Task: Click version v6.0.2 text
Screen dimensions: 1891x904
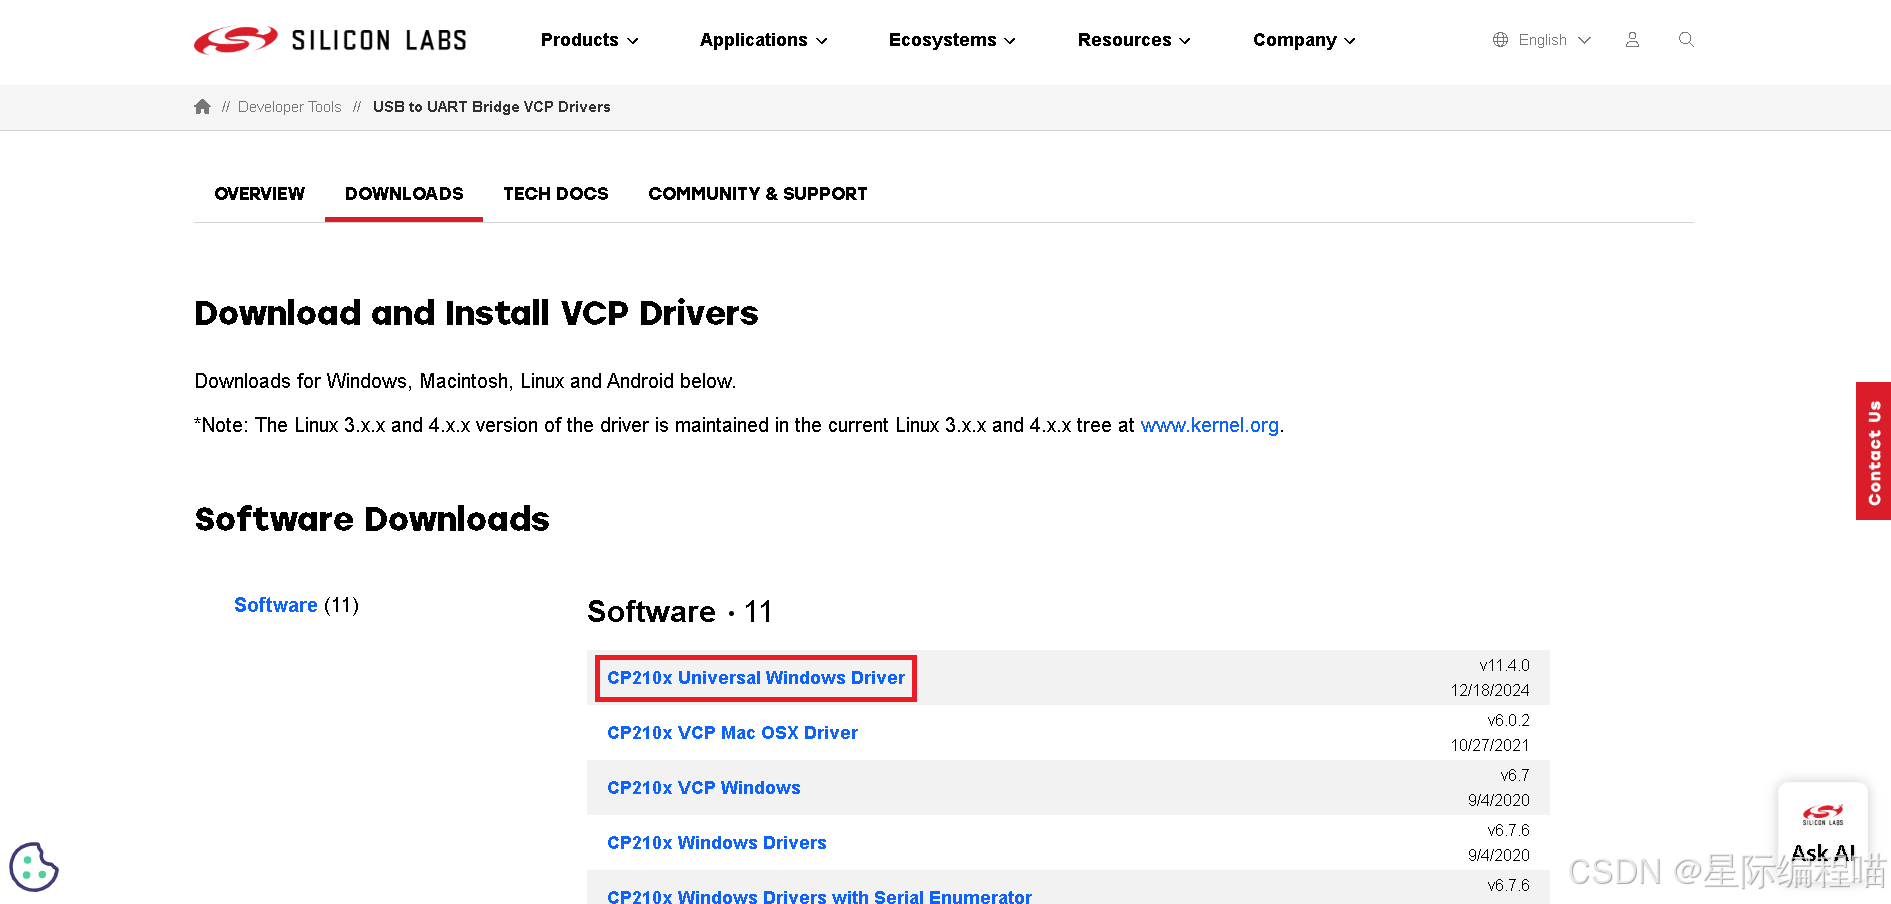Action: (x=1508, y=720)
